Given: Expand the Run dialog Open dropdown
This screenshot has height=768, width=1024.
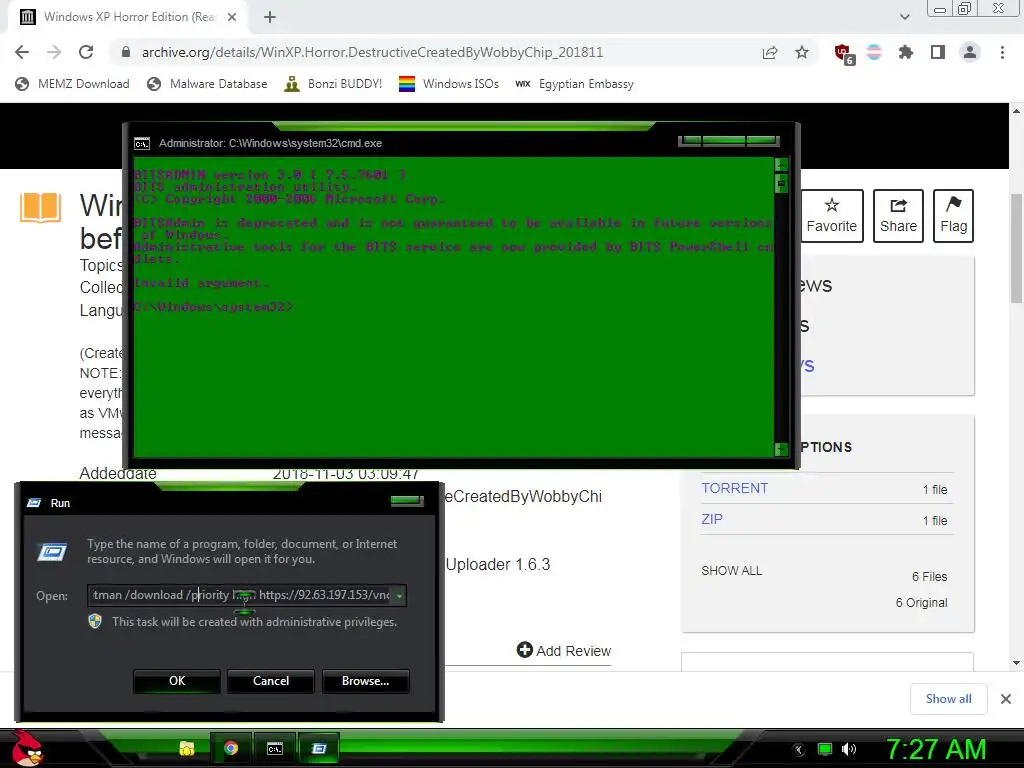Looking at the screenshot, I should [399, 596].
